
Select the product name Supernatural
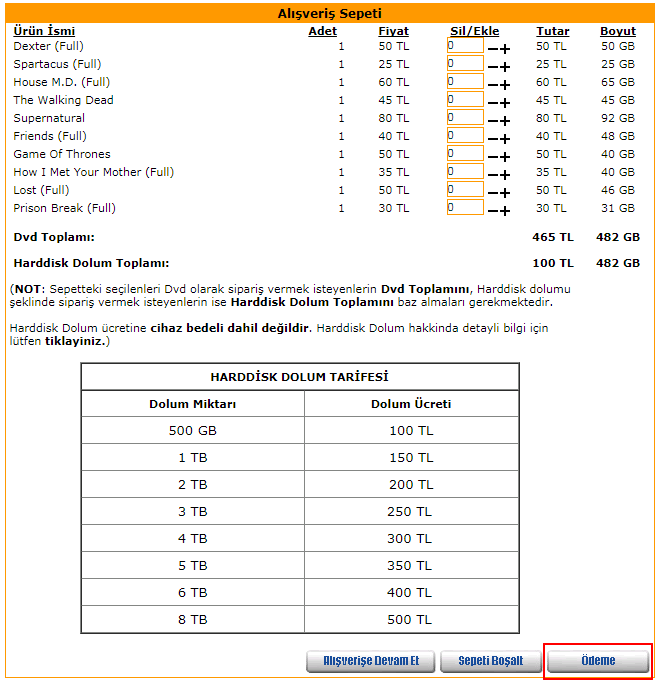(49, 118)
